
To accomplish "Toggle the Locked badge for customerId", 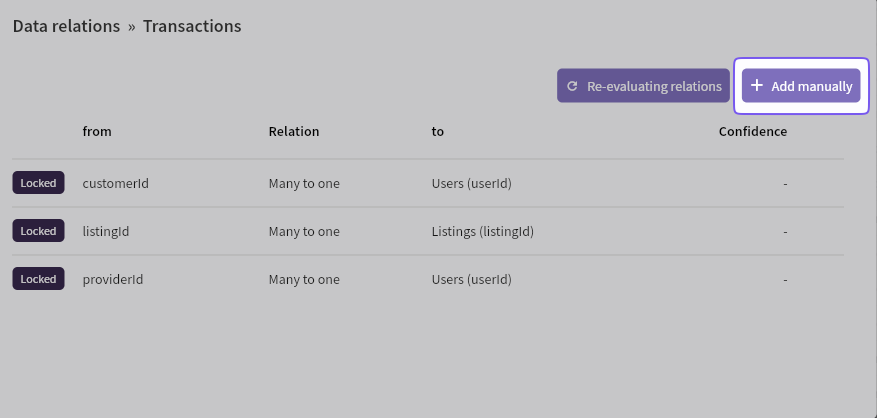I will click(x=39, y=183).
